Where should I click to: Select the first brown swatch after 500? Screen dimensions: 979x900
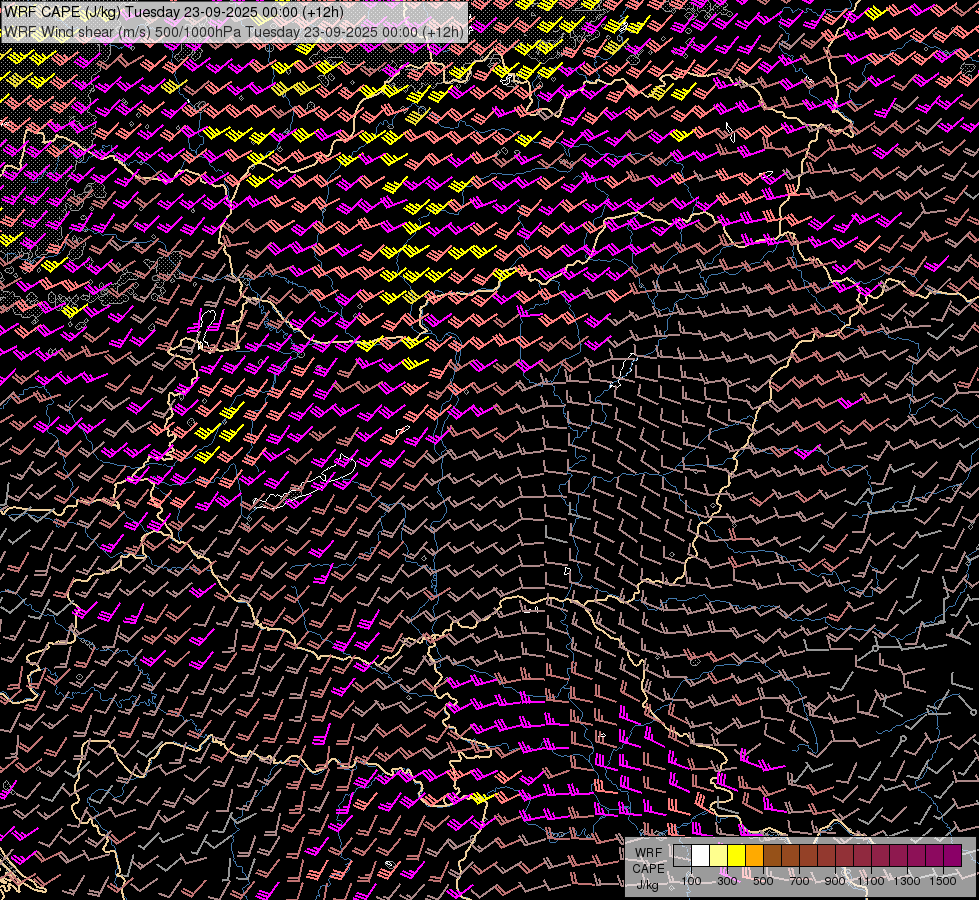click(773, 856)
